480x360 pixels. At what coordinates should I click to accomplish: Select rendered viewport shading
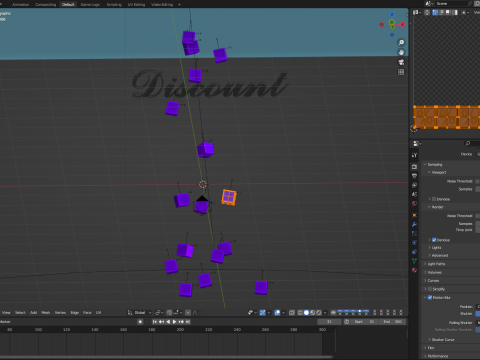319,313
